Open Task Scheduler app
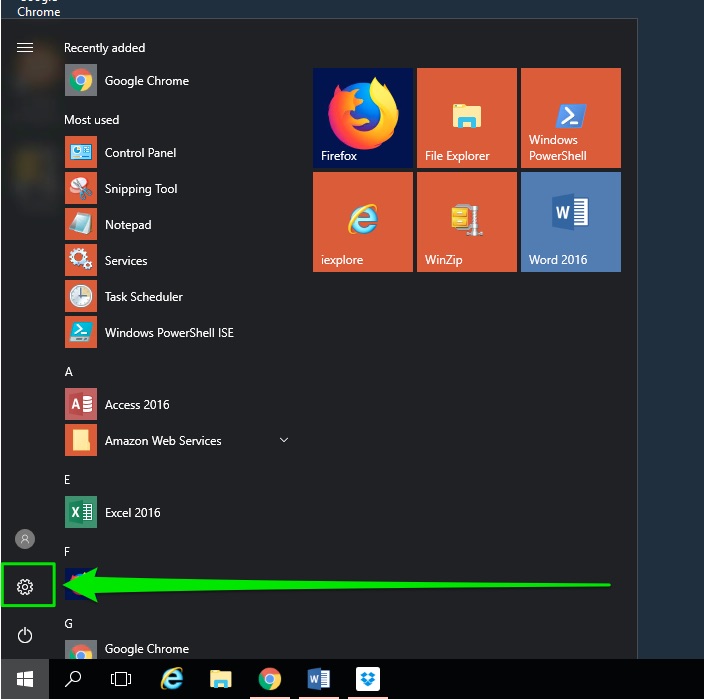 [178, 296]
